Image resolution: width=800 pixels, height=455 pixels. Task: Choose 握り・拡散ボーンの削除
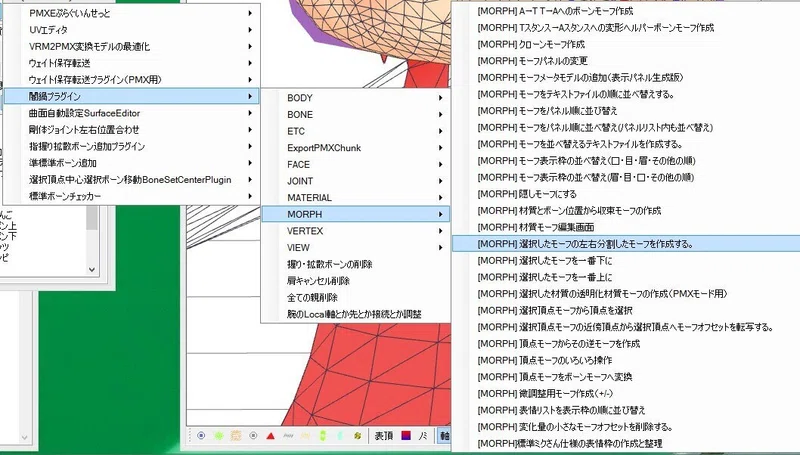(356, 264)
